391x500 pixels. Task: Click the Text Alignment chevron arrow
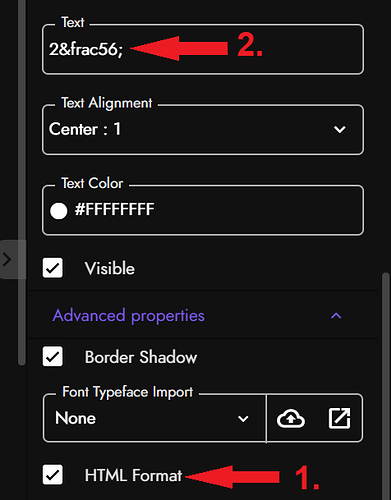[340, 129]
